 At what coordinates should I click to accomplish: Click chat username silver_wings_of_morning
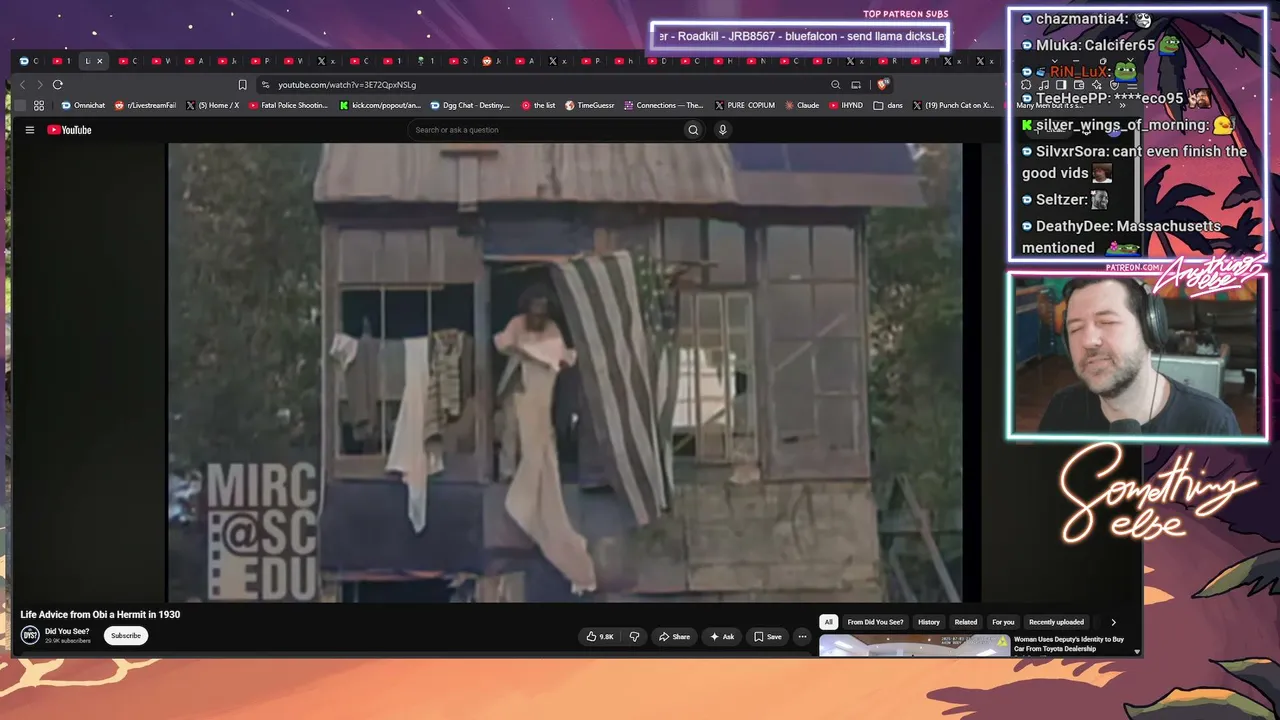tap(1122, 125)
